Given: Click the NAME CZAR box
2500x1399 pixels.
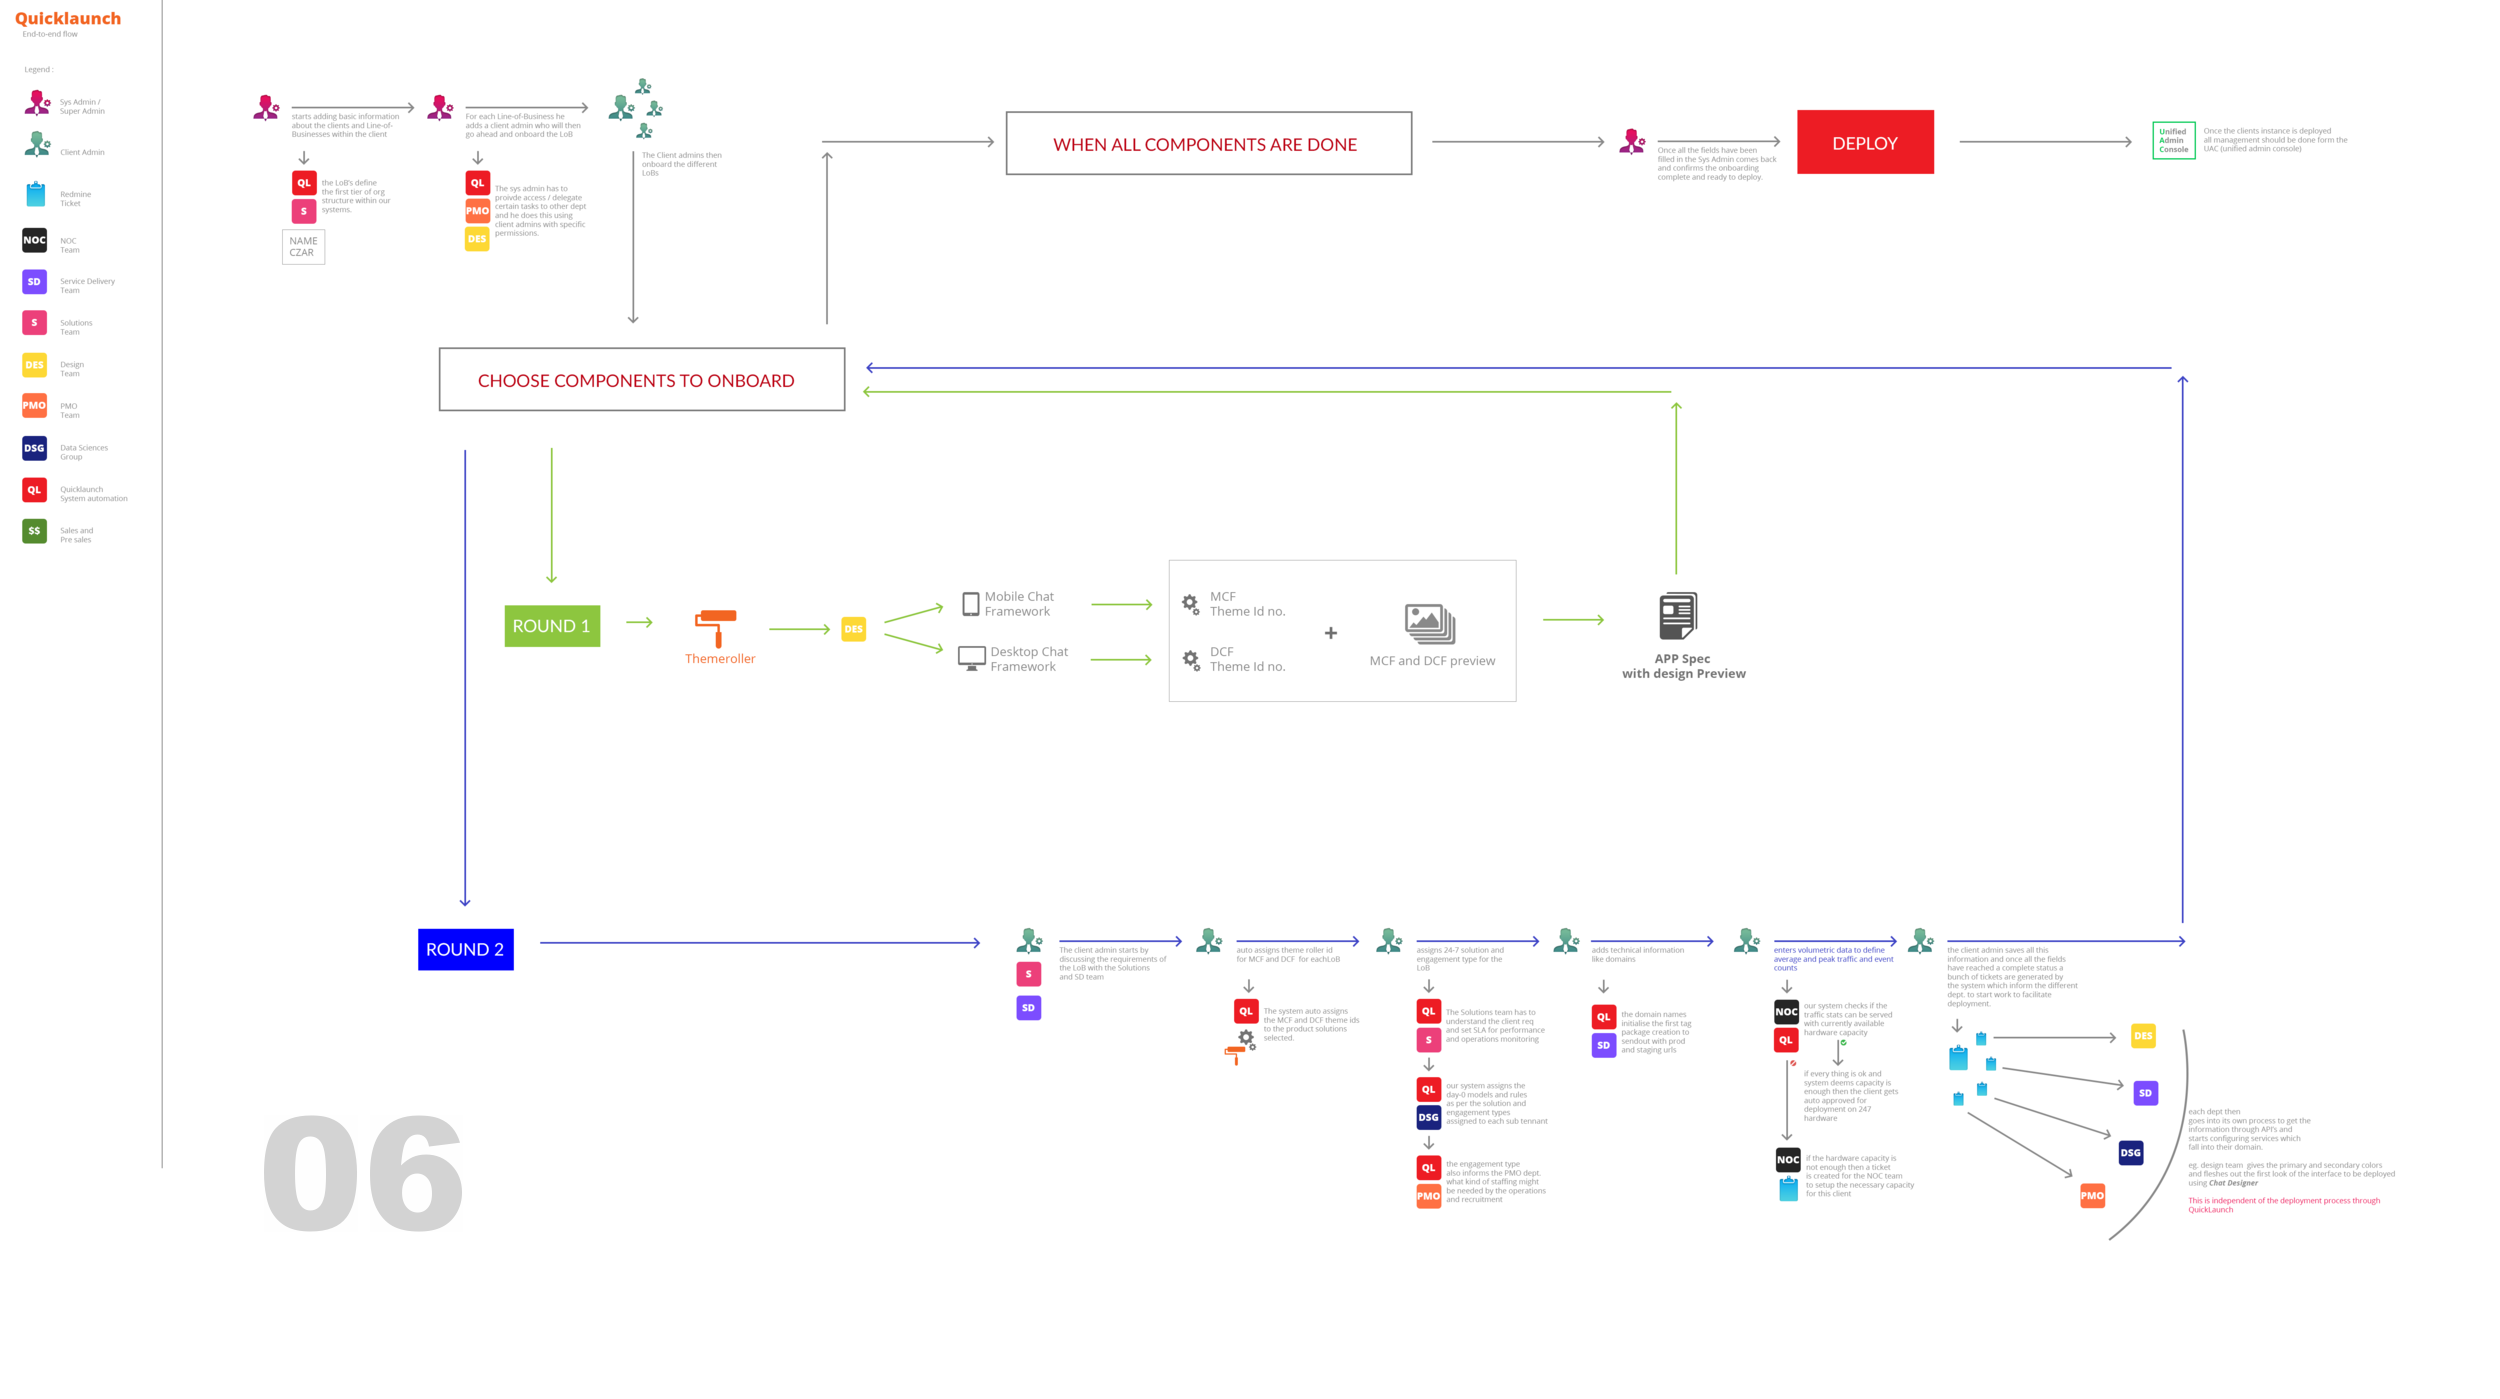Looking at the screenshot, I should point(303,246).
